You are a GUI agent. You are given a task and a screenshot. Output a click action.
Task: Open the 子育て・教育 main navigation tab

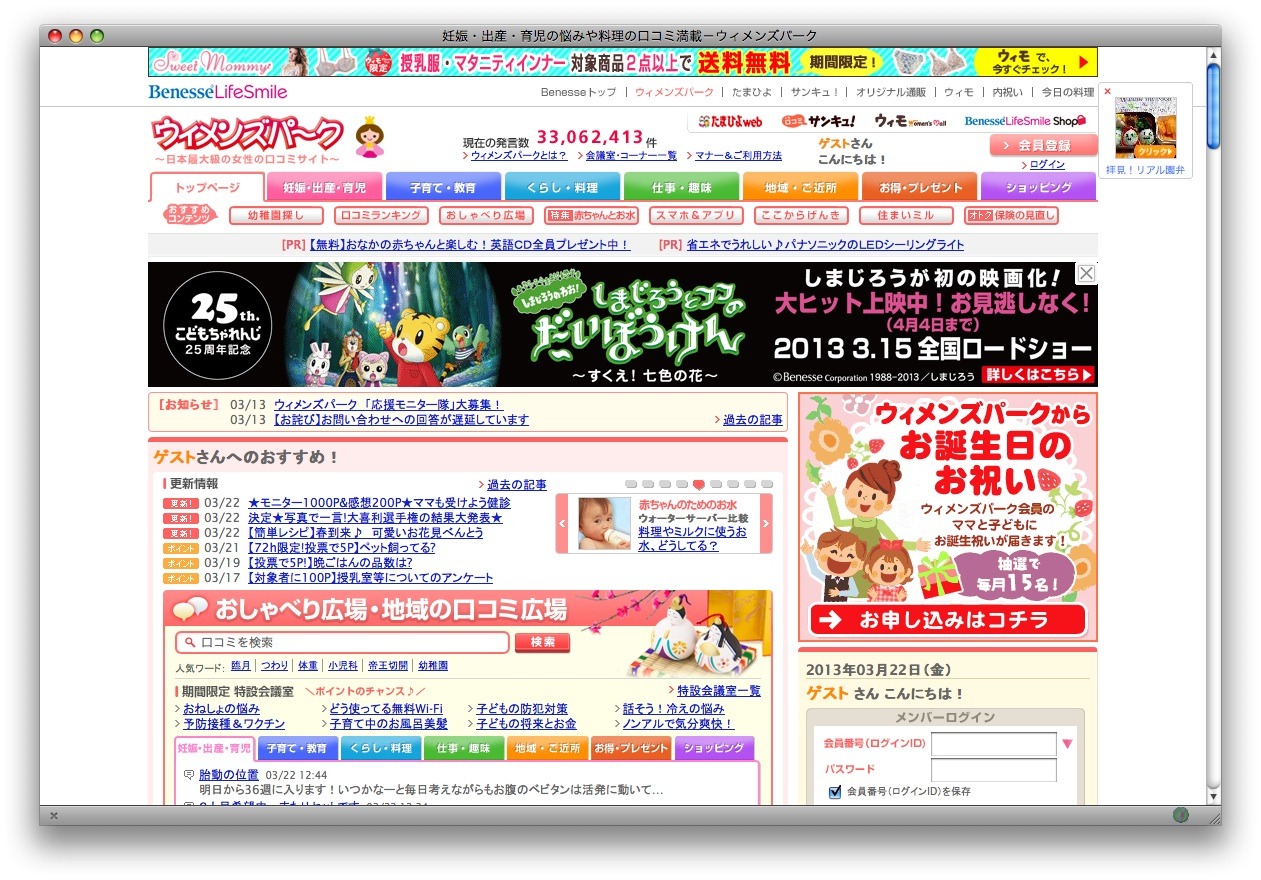pos(443,187)
